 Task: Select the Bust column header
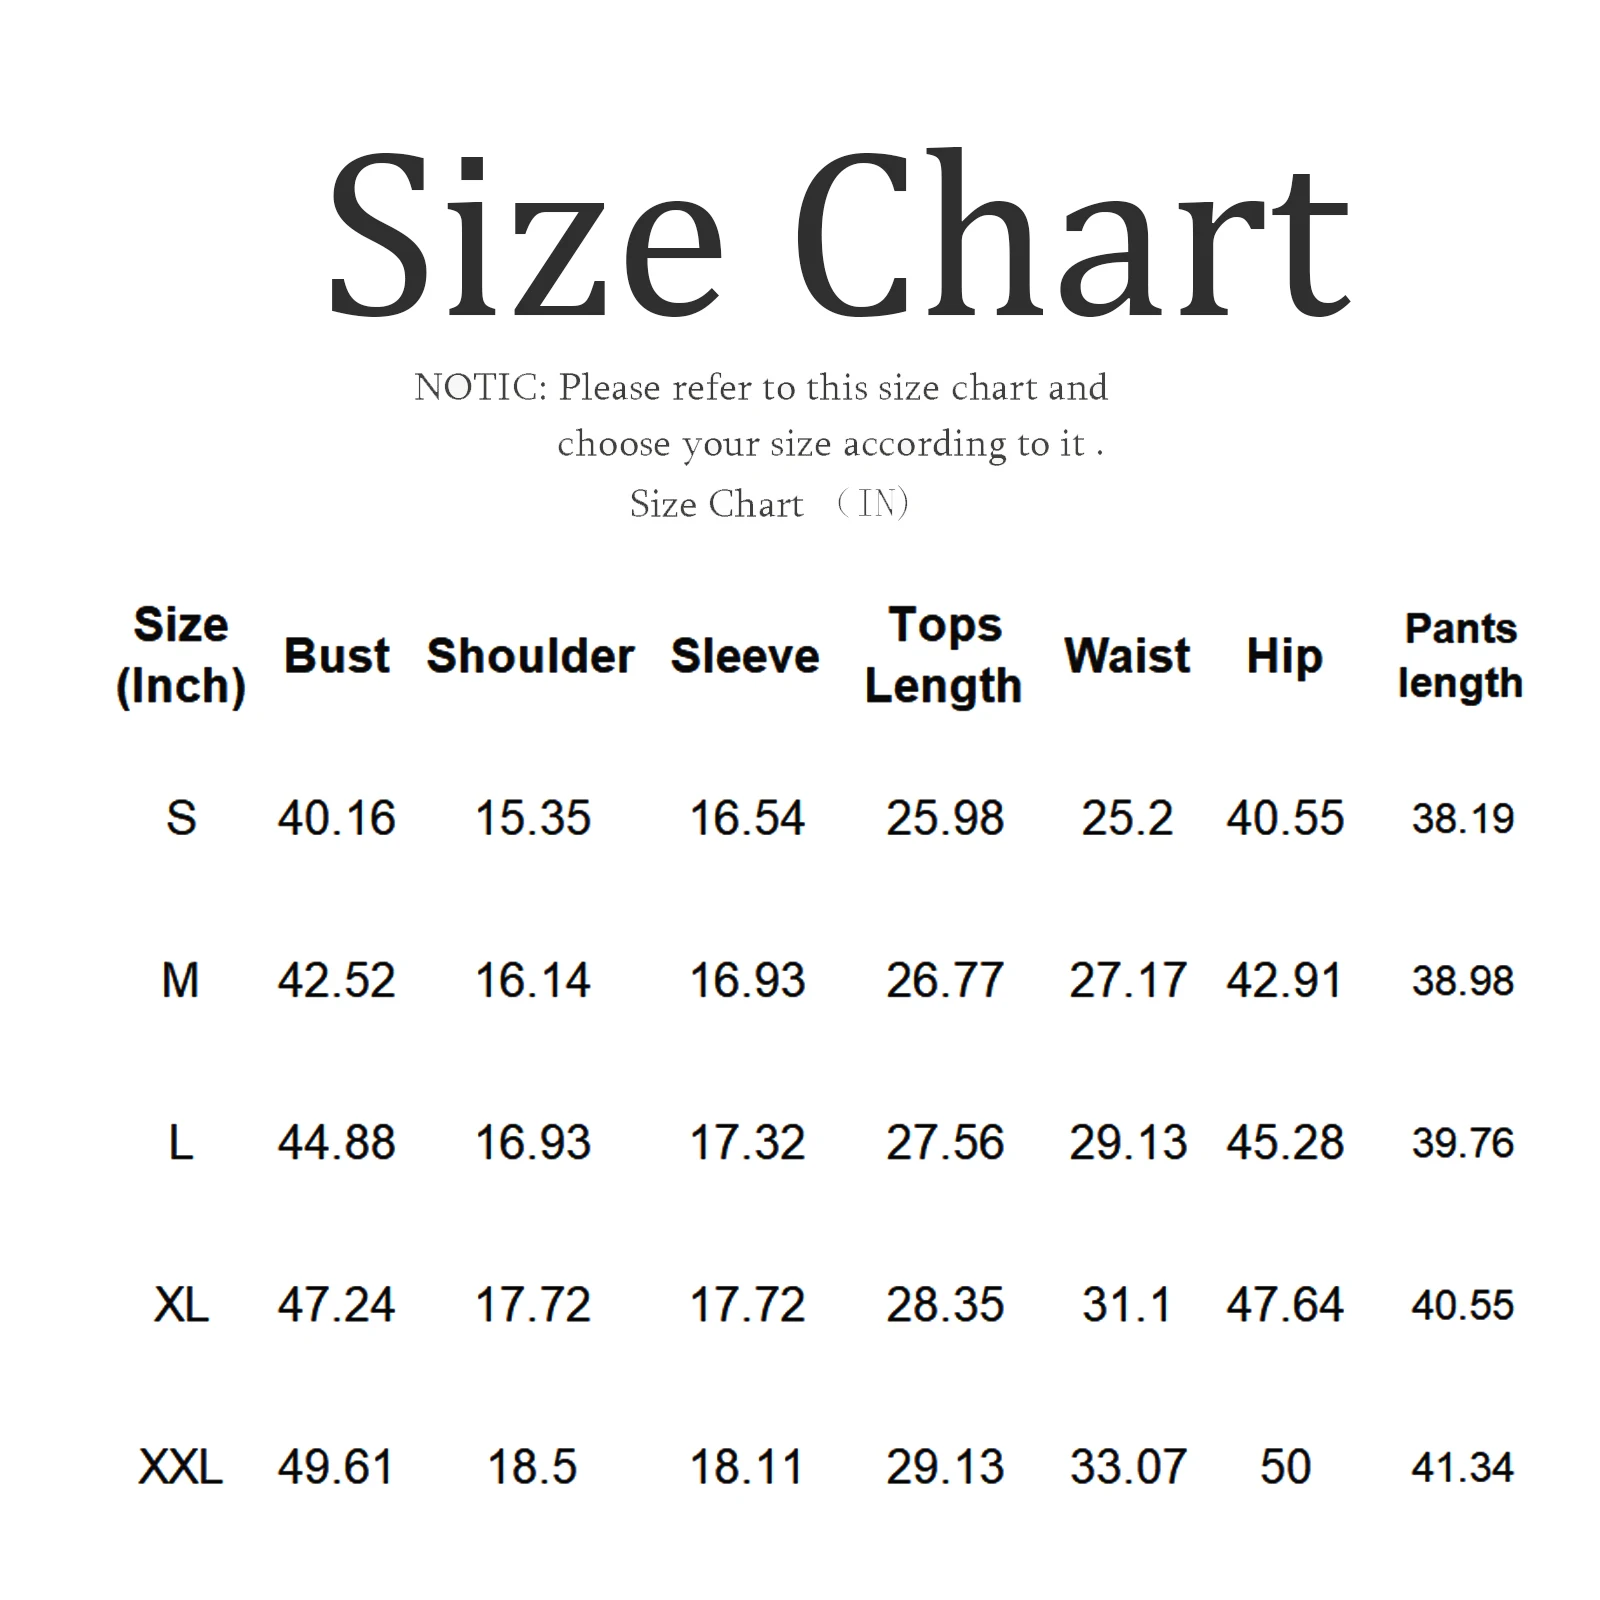point(337,656)
